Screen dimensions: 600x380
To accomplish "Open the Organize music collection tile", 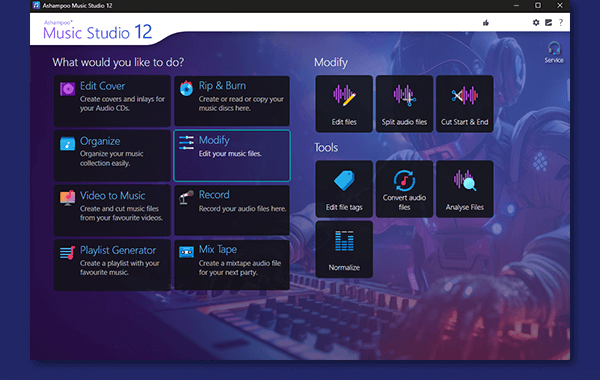I will point(112,156).
